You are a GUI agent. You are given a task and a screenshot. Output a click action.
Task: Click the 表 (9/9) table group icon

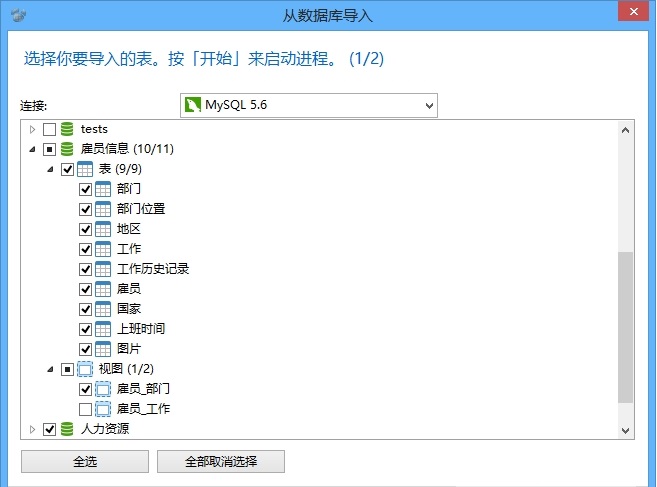point(85,169)
